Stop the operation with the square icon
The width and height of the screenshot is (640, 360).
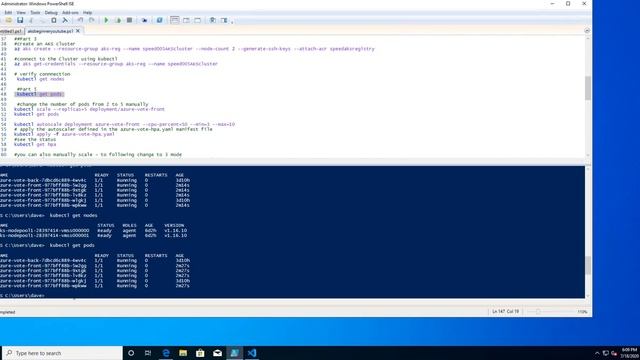pos(129,20)
